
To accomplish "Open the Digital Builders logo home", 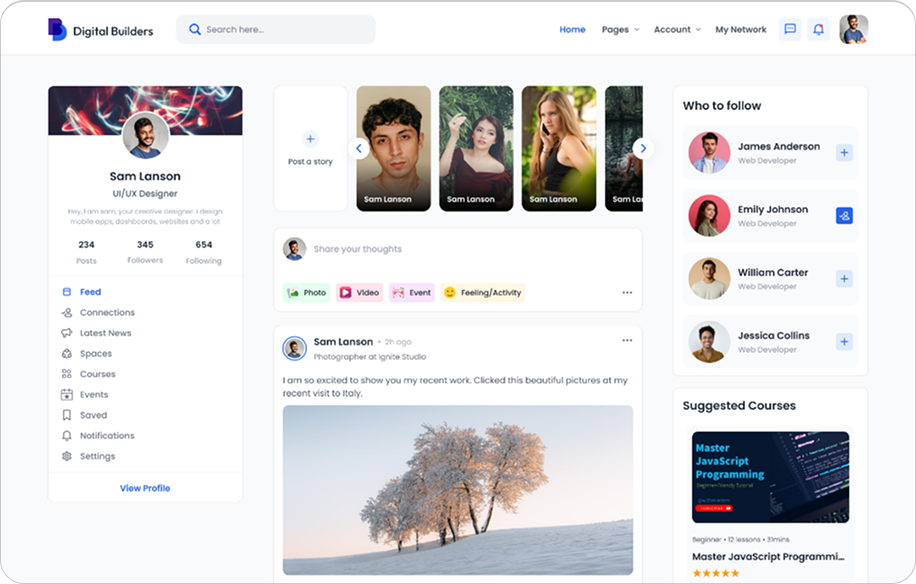I will [x=100, y=30].
